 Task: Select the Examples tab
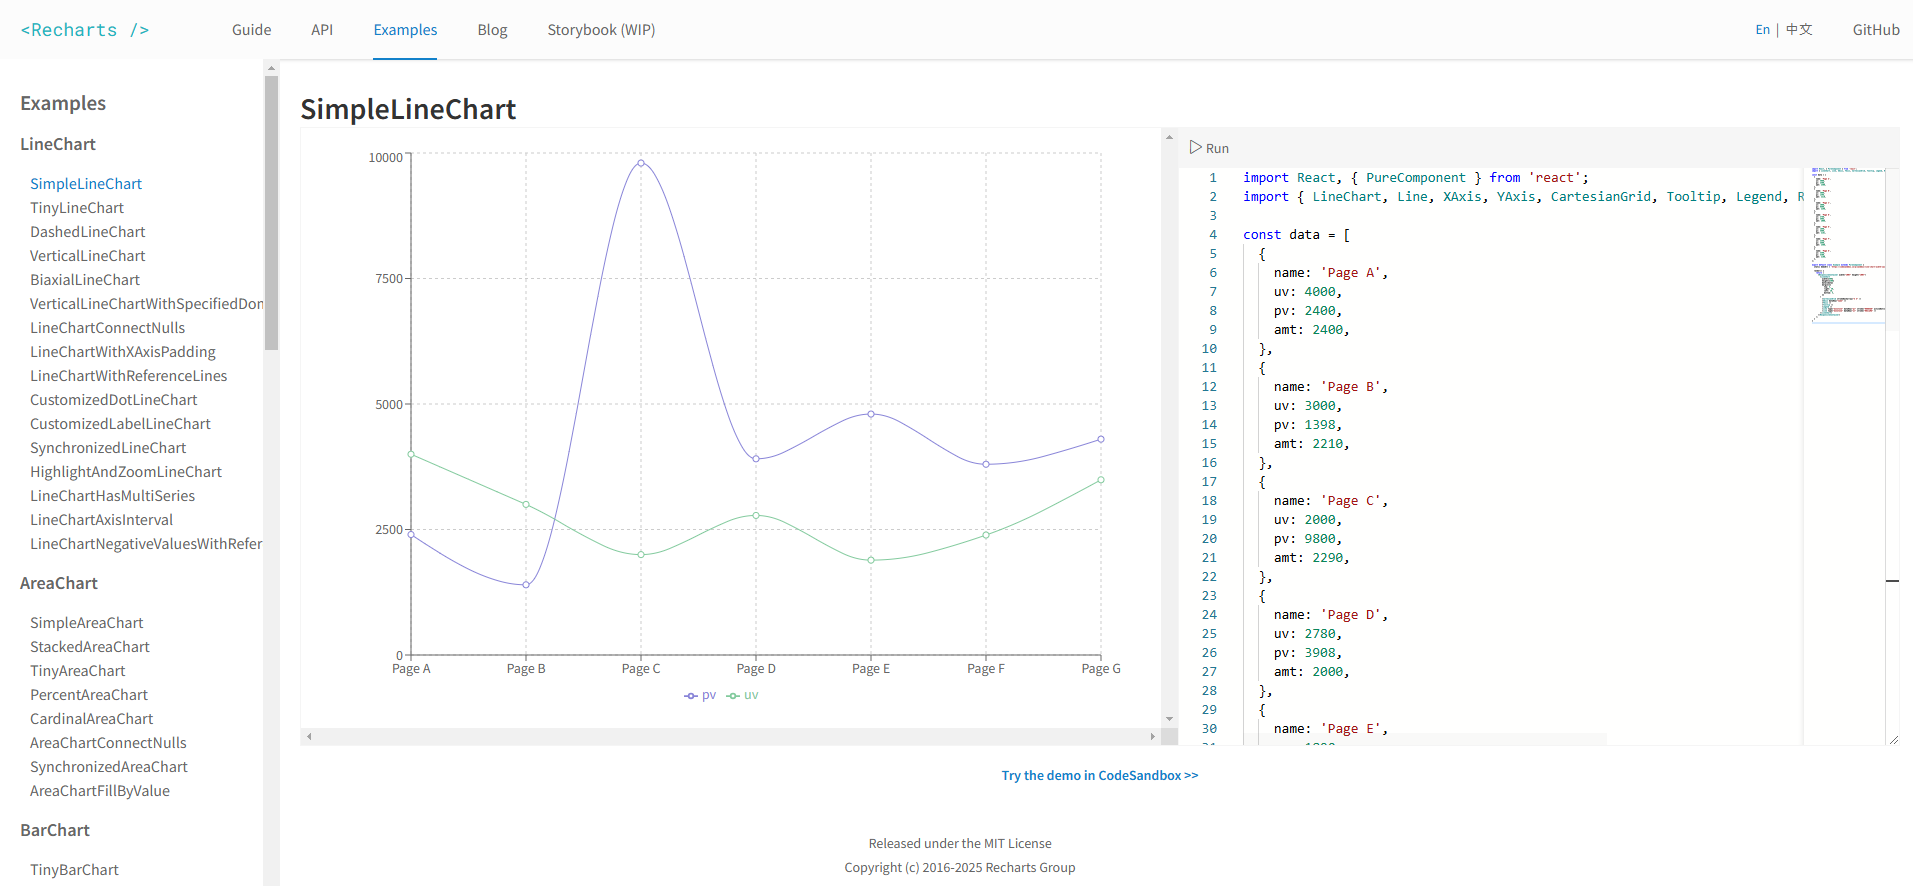click(405, 30)
